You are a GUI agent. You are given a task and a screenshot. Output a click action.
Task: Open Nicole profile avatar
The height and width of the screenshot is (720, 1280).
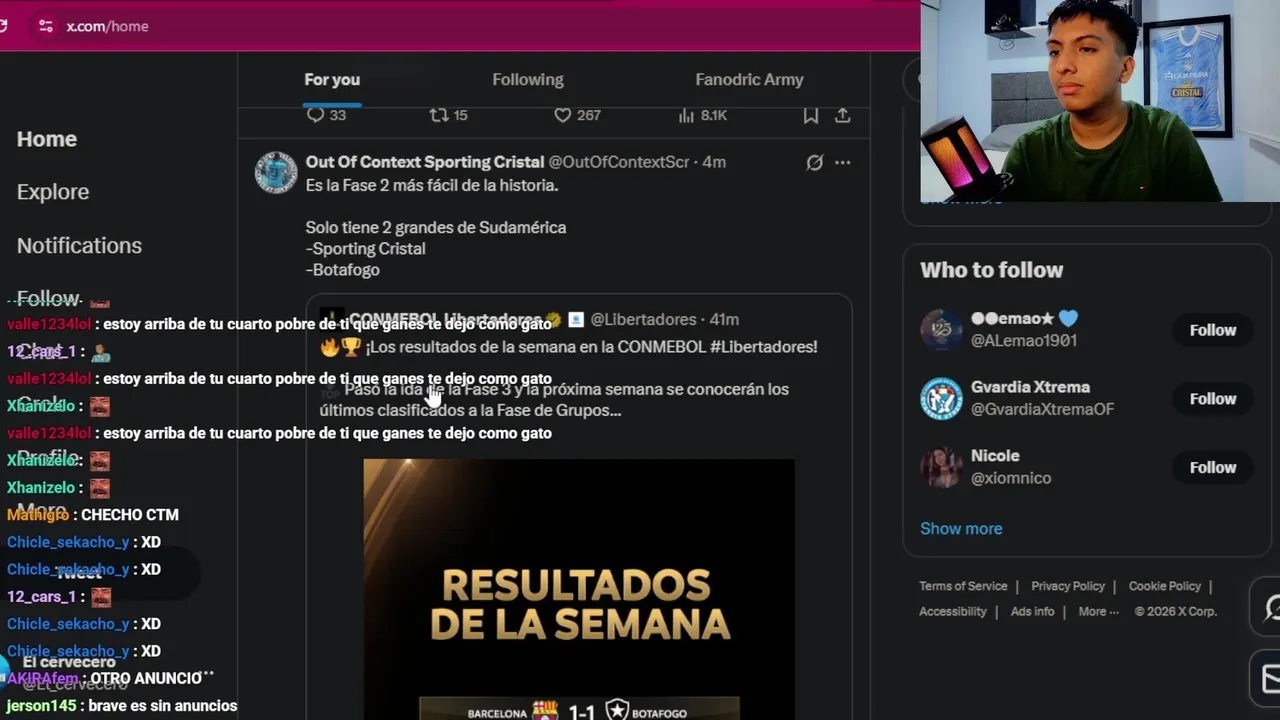(x=941, y=467)
